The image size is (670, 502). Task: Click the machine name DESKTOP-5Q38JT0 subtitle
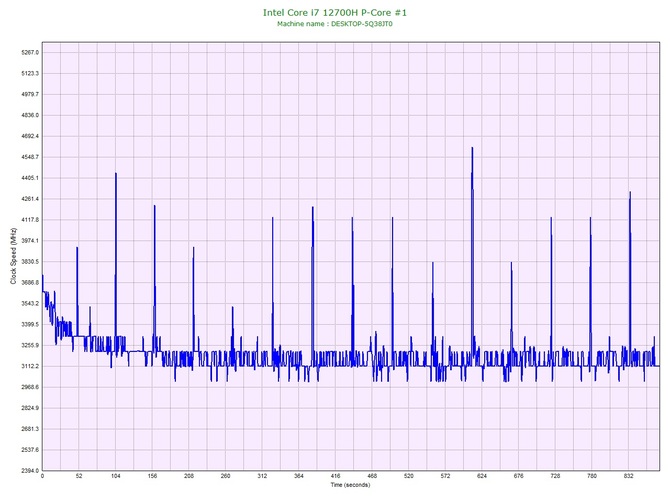[x=335, y=24]
